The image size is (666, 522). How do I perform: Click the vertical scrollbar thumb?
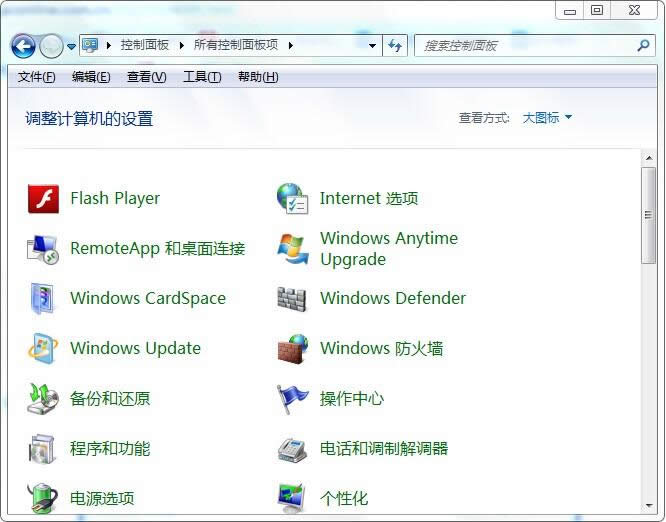click(x=648, y=215)
